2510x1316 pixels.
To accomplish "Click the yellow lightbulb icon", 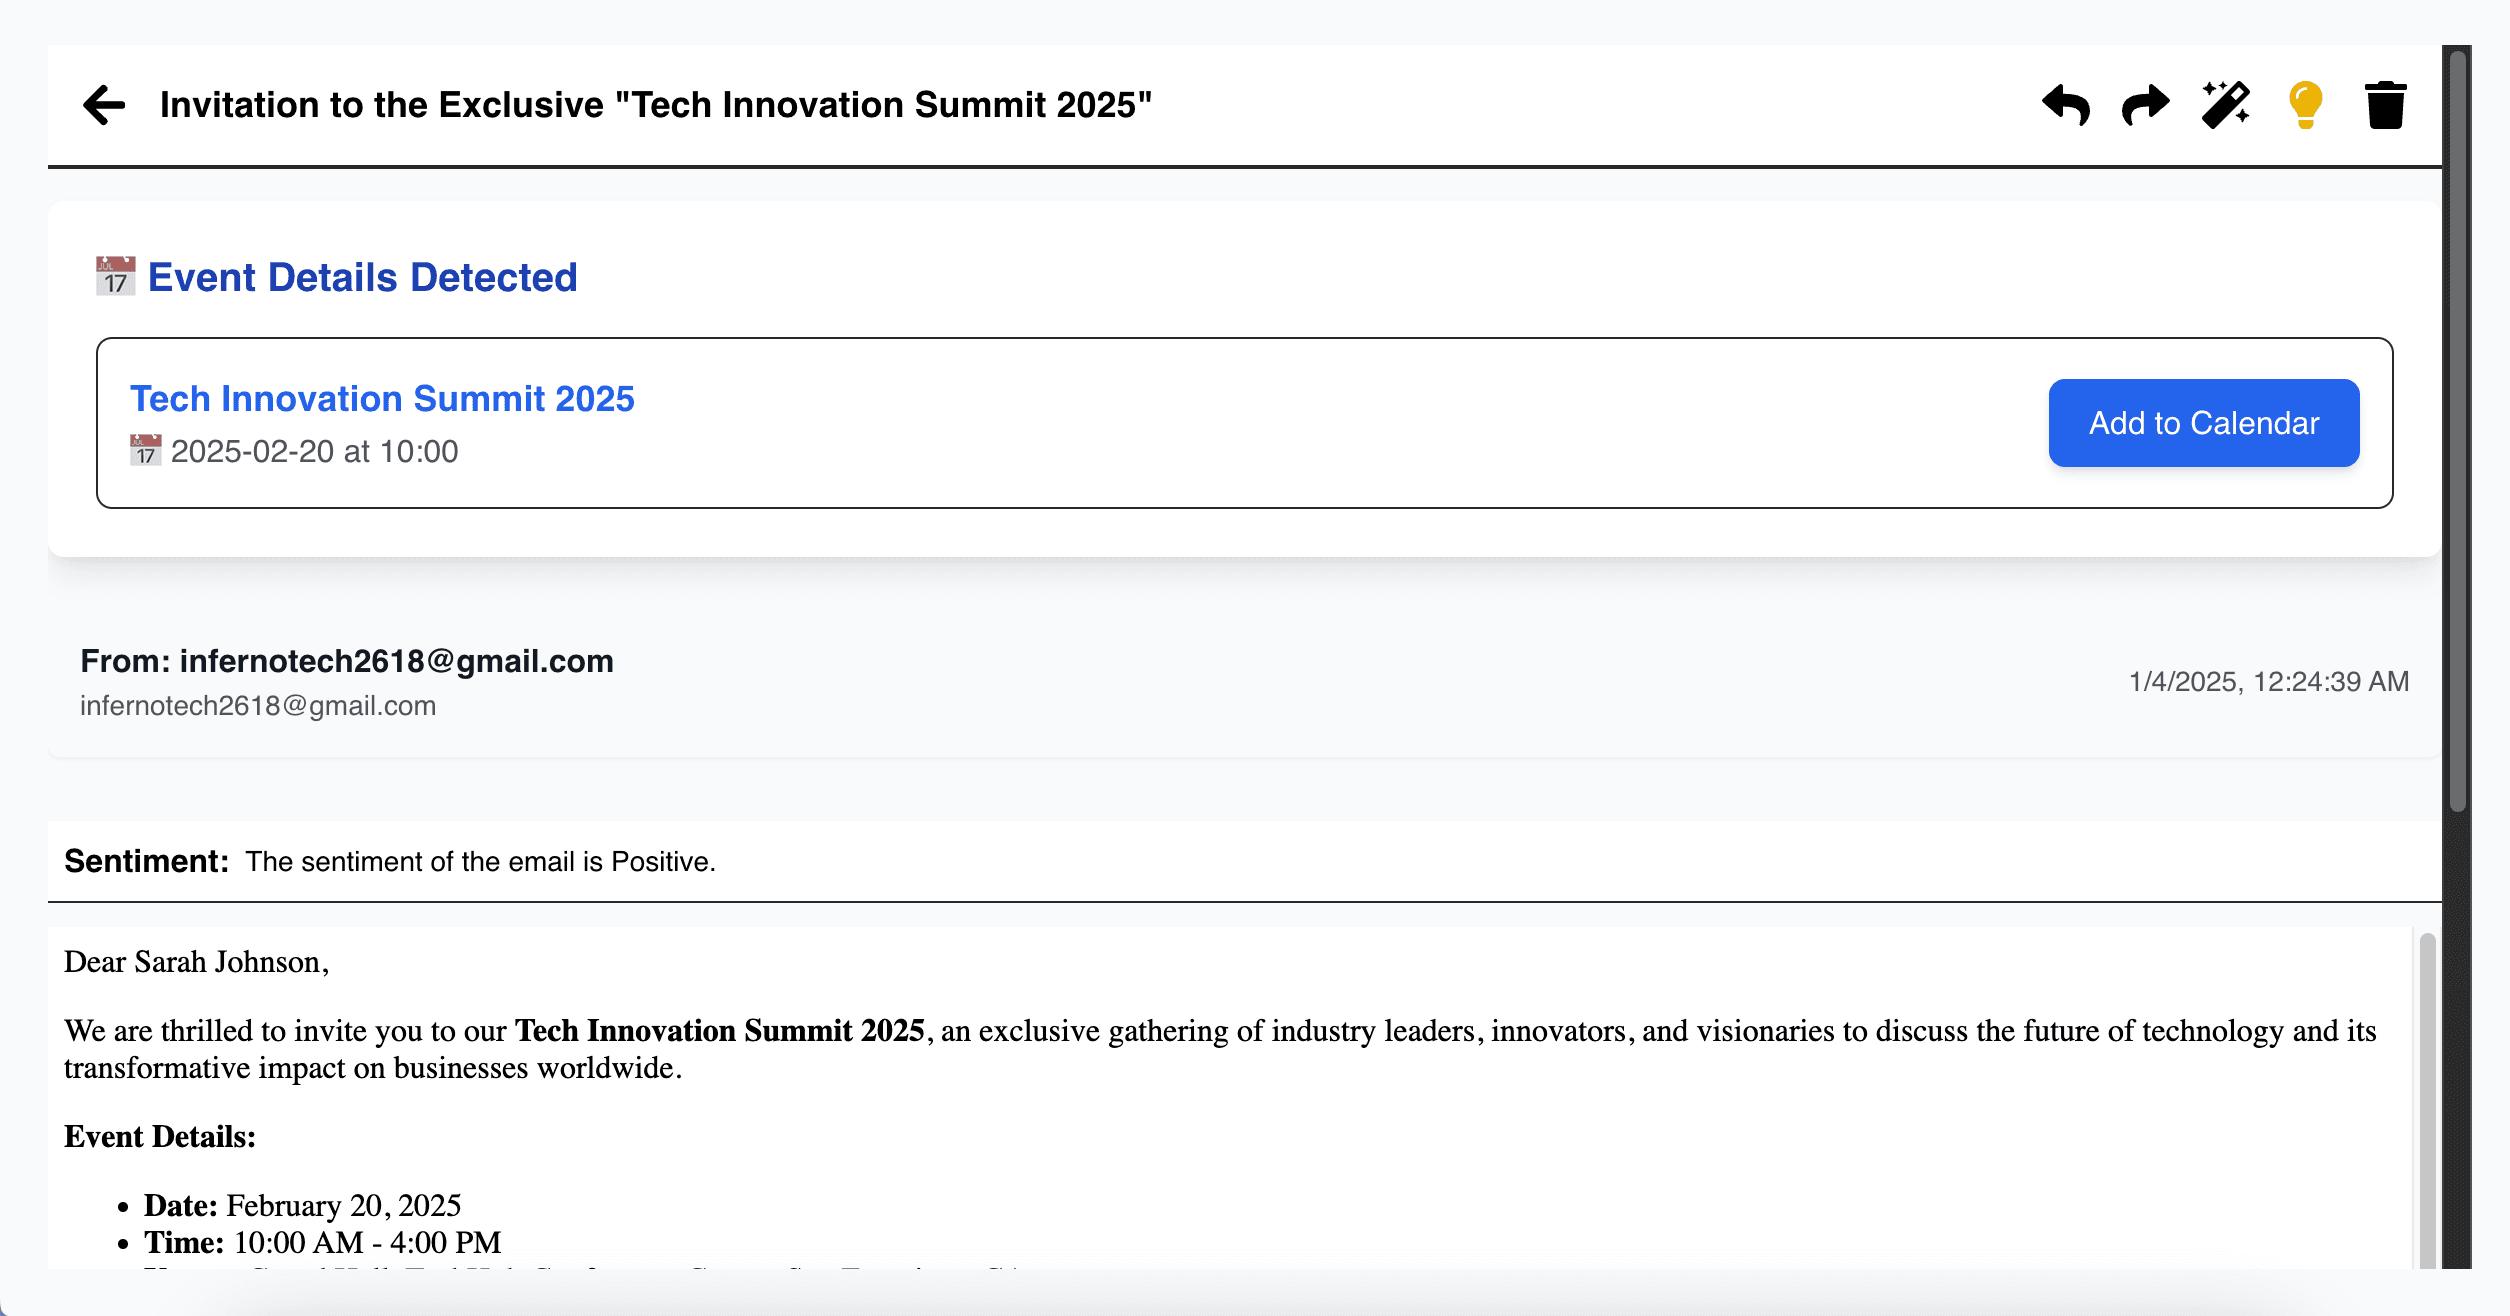I will point(2305,105).
